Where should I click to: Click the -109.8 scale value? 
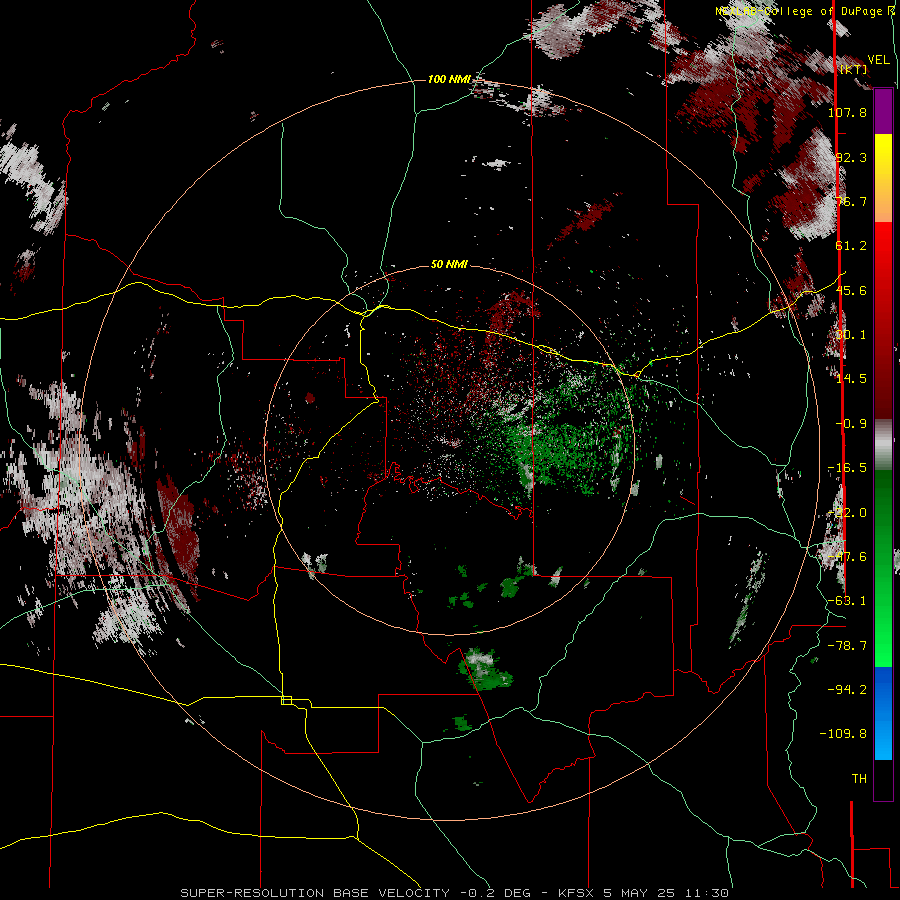844,734
